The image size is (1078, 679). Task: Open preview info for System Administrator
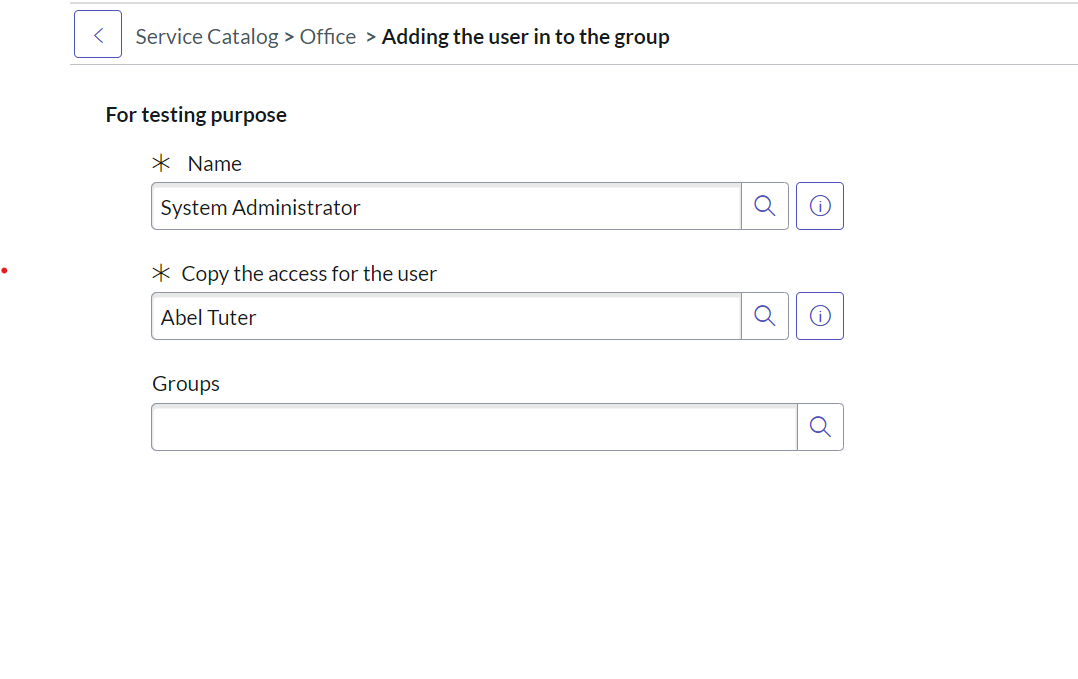[819, 206]
